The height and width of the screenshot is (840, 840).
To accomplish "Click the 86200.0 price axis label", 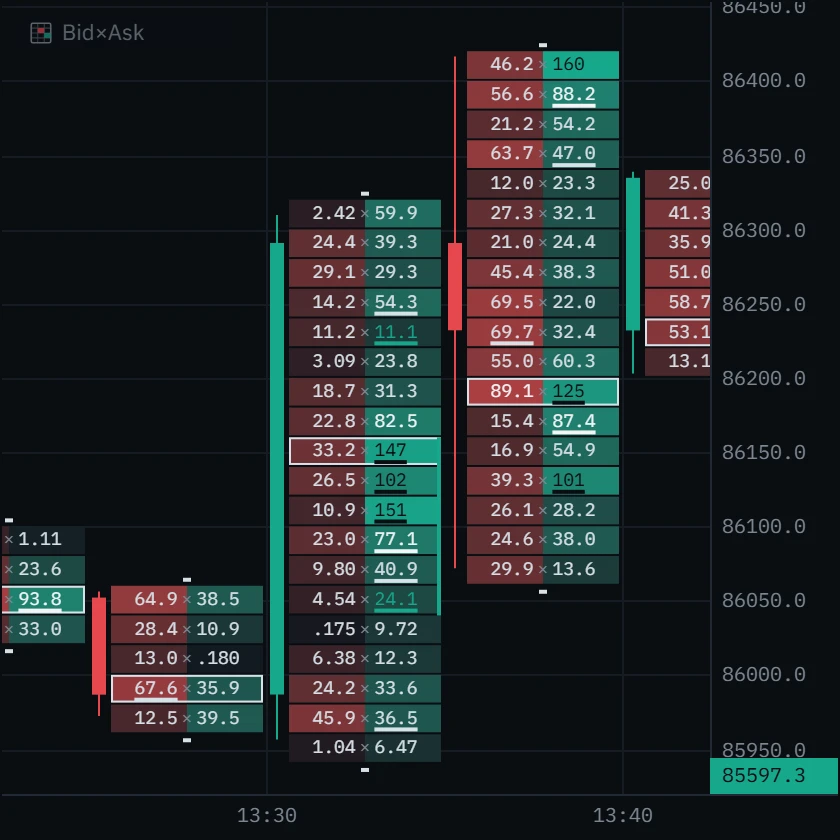I will click(x=763, y=378).
